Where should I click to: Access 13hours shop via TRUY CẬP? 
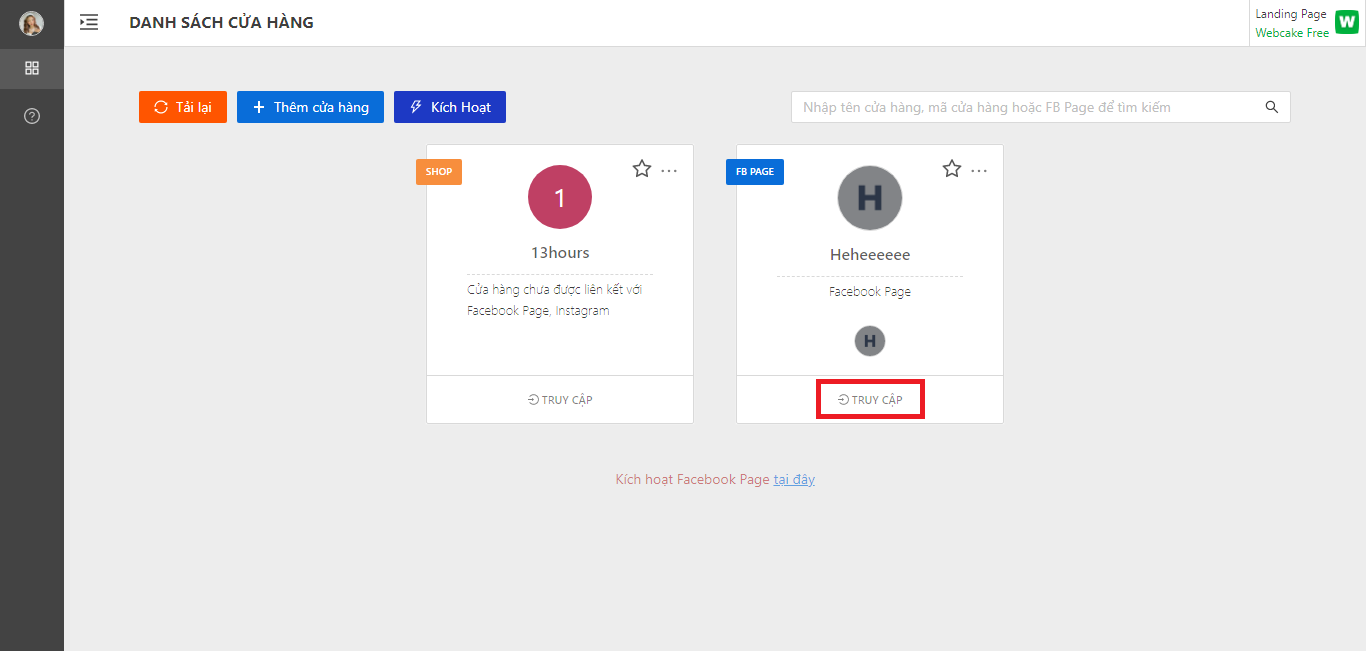pos(560,400)
